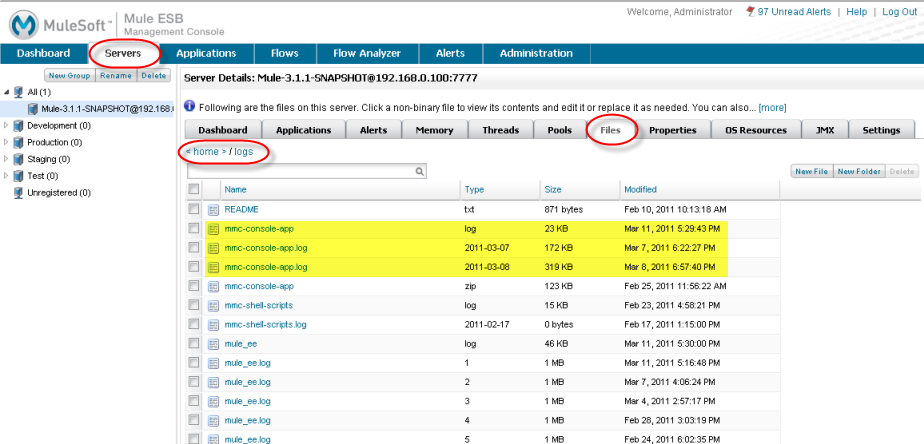Image resolution: width=924 pixels, height=444 pixels.
Task: Click the search magnifier icon
Action: click(420, 172)
